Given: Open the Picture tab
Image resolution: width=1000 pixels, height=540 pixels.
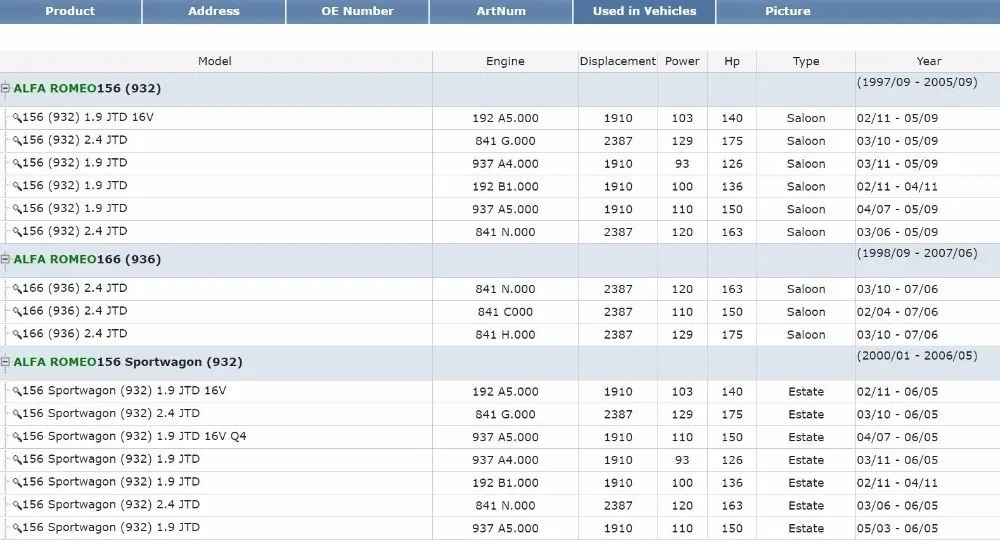Looking at the screenshot, I should (788, 11).
